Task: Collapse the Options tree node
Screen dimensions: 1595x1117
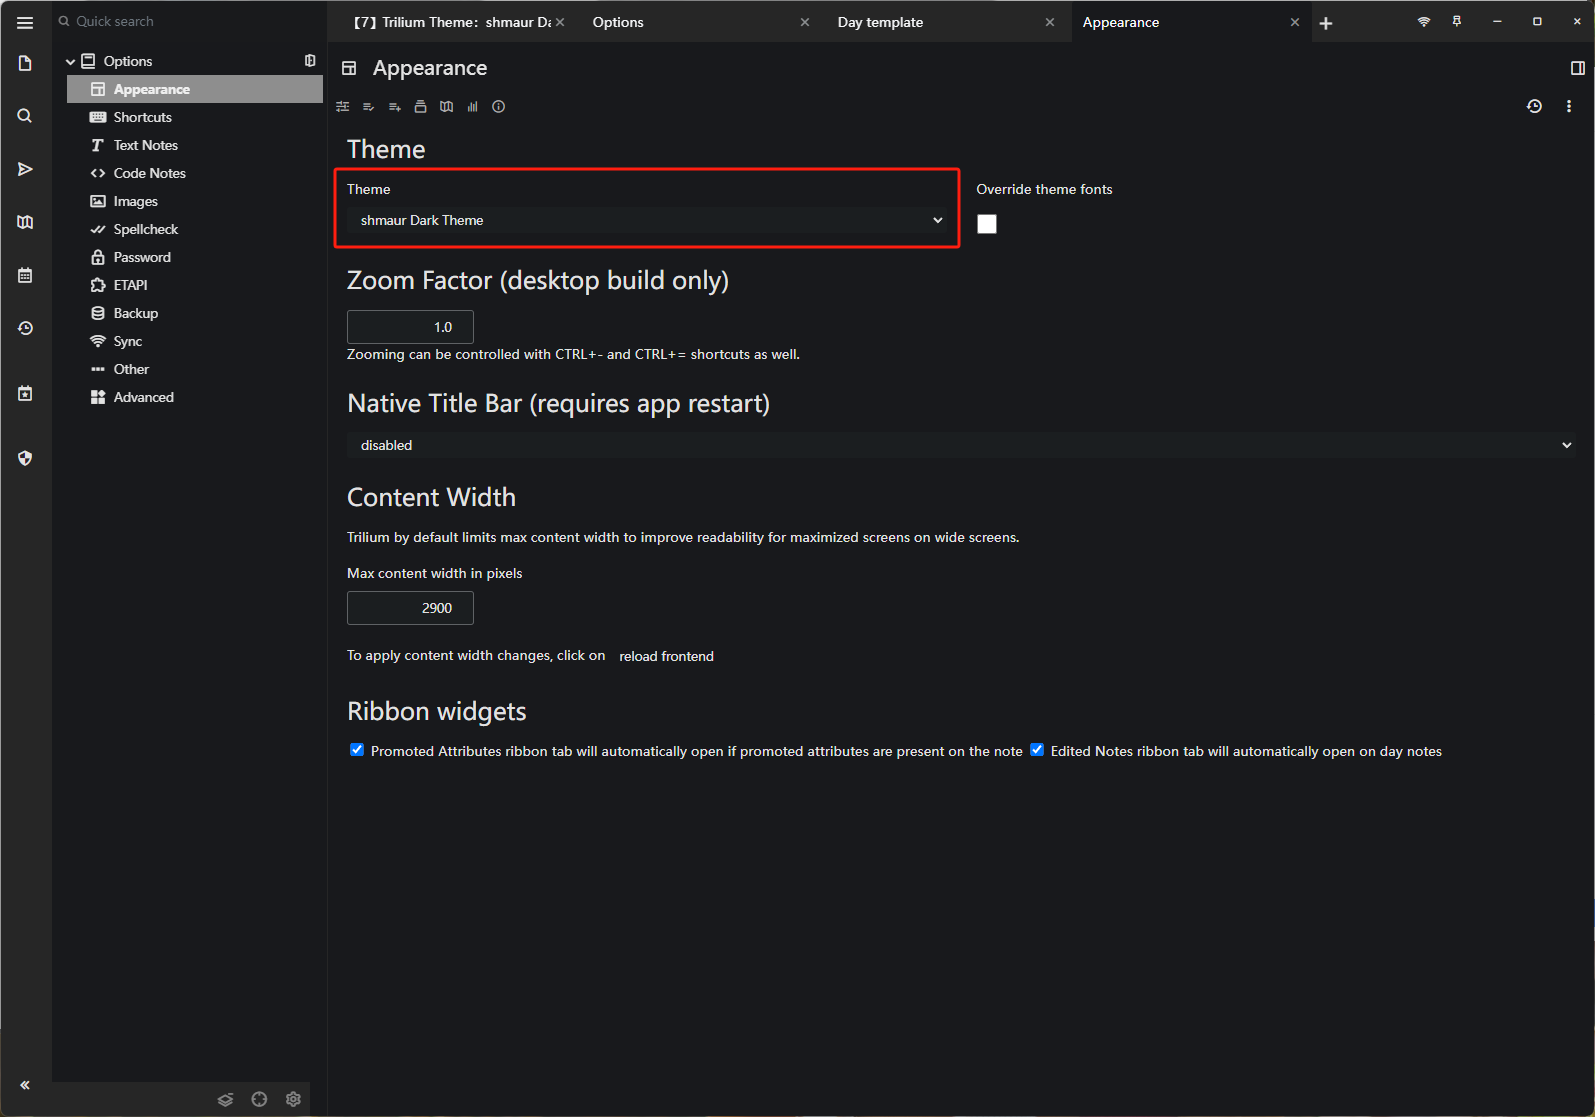Action: 71,62
